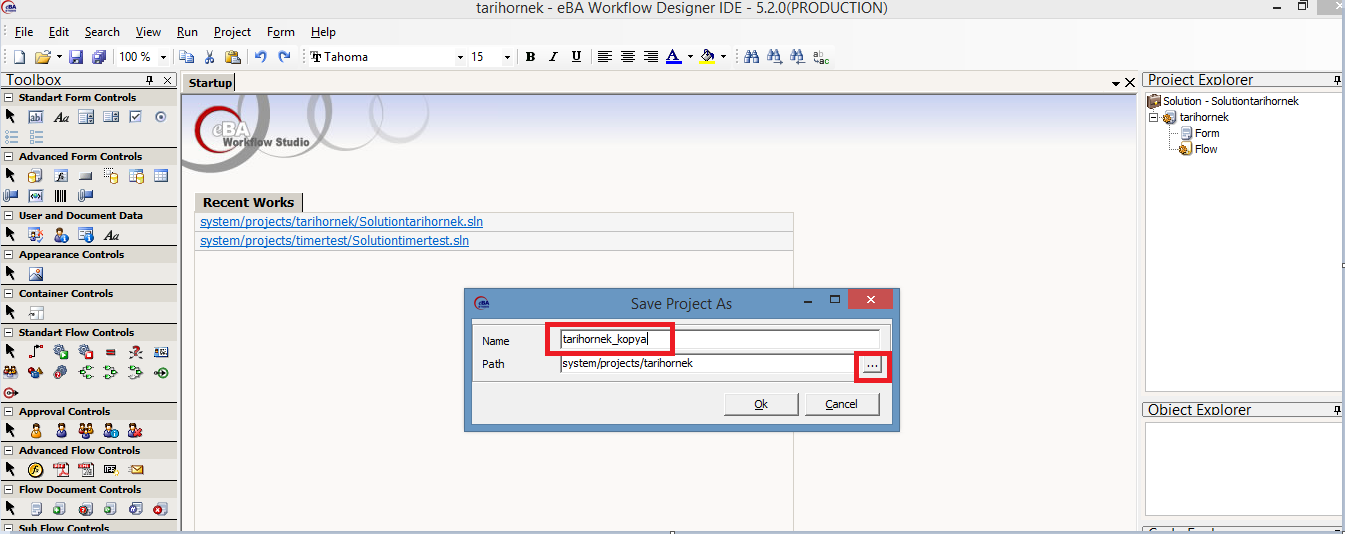Open the Solutiontarihornek.sln recent work link
Image resolution: width=1345 pixels, height=534 pixels.
[x=341, y=222]
